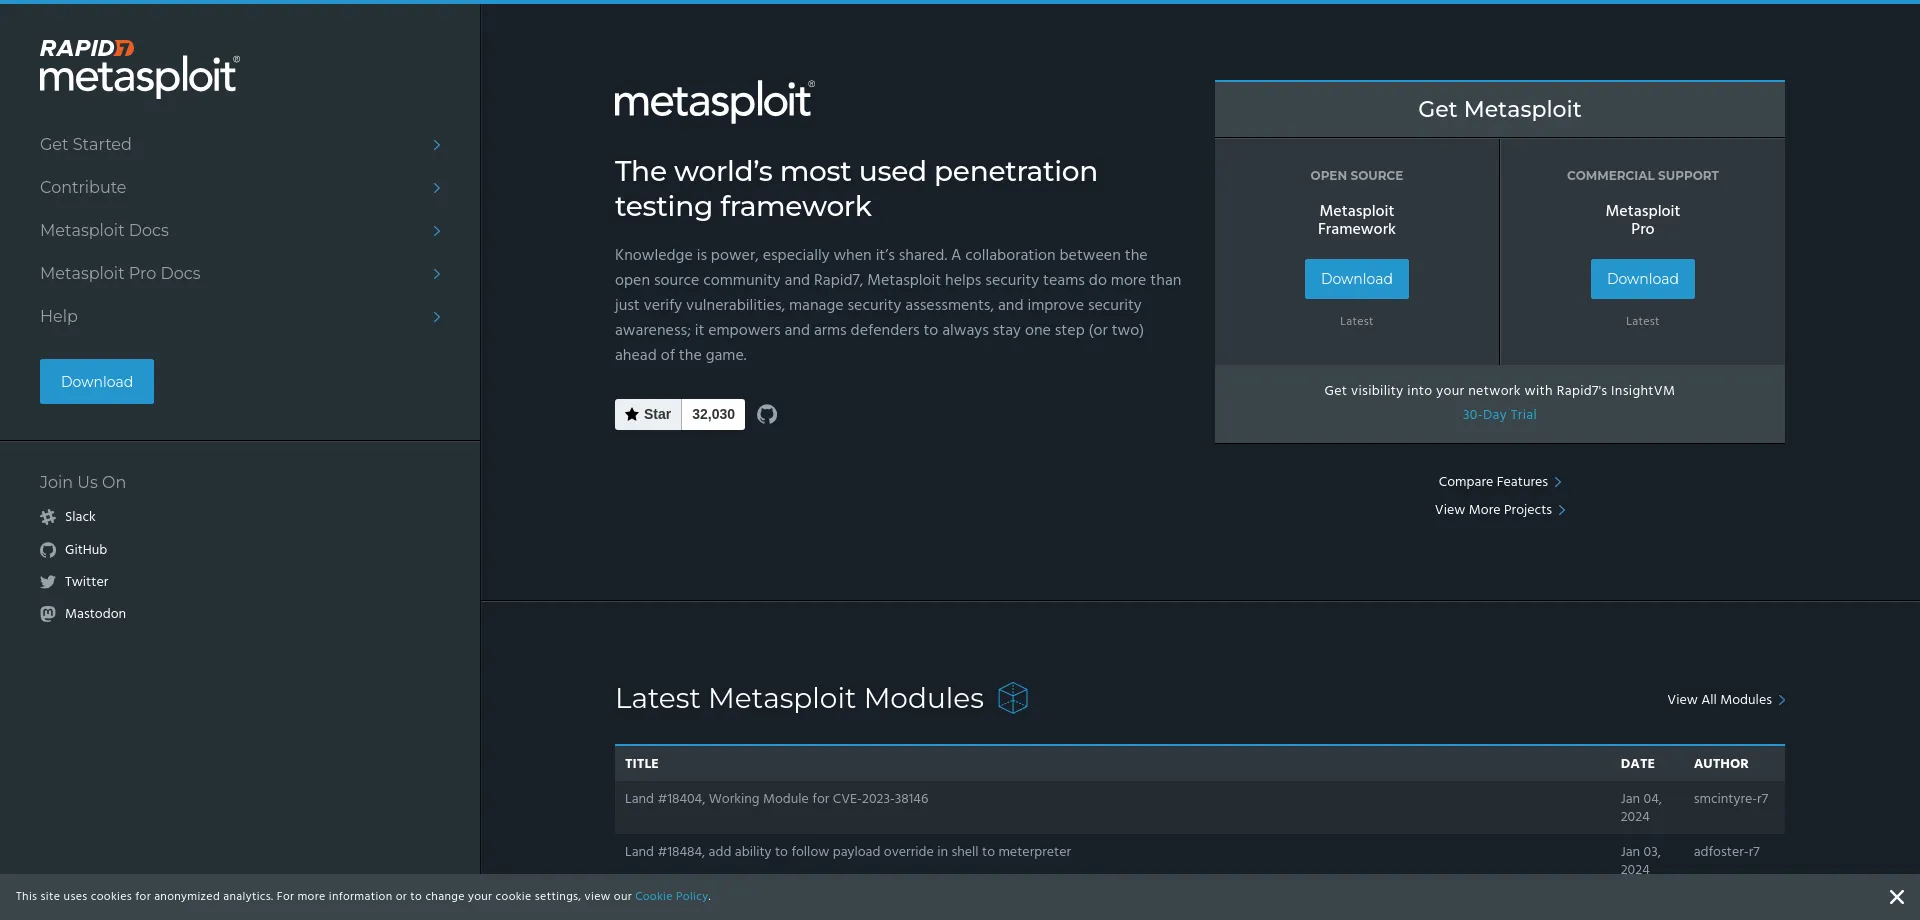Screen dimensions: 1920x920
Task: Open the Land #18404 CVE-2023-38146 module row
Action: point(1199,808)
